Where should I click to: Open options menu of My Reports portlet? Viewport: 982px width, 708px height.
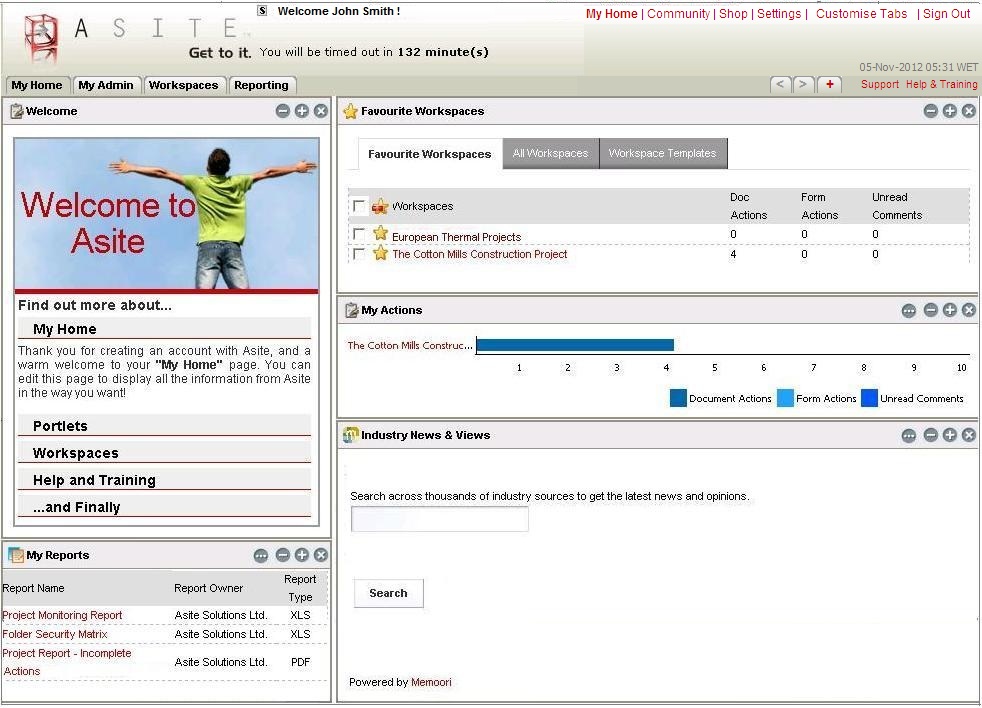click(x=261, y=555)
